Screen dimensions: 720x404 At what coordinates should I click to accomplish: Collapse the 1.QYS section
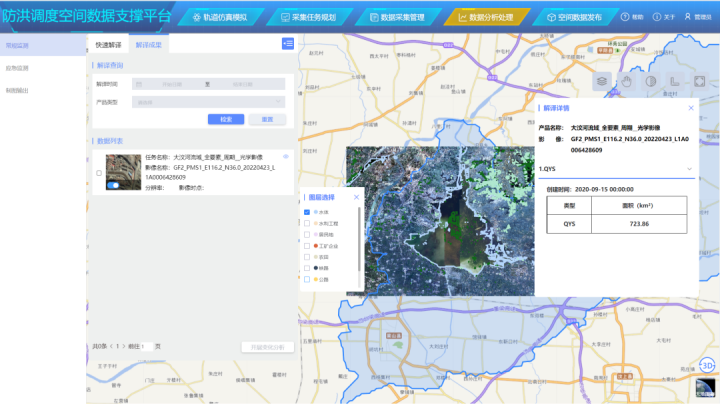tap(691, 170)
